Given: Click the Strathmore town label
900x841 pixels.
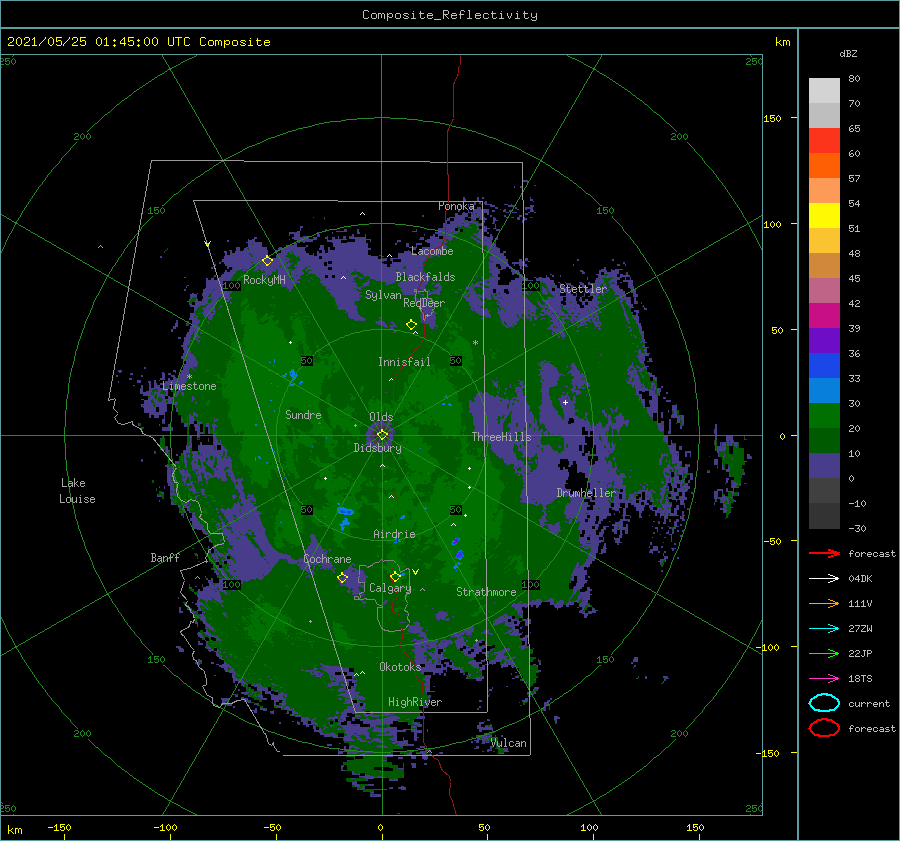Looking at the screenshot, I should [486, 592].
